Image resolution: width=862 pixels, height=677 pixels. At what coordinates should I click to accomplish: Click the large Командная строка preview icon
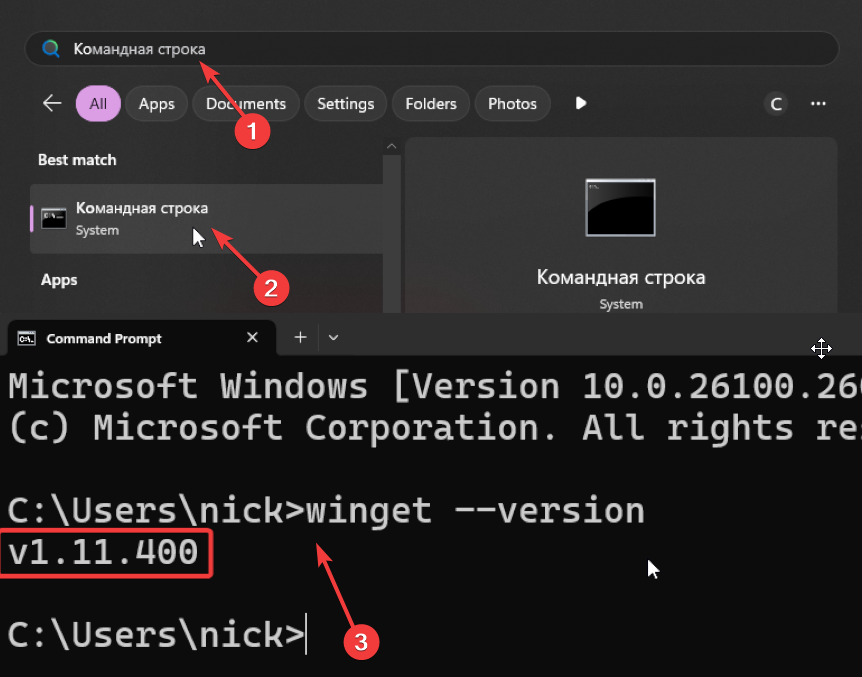tap(621, 207)
